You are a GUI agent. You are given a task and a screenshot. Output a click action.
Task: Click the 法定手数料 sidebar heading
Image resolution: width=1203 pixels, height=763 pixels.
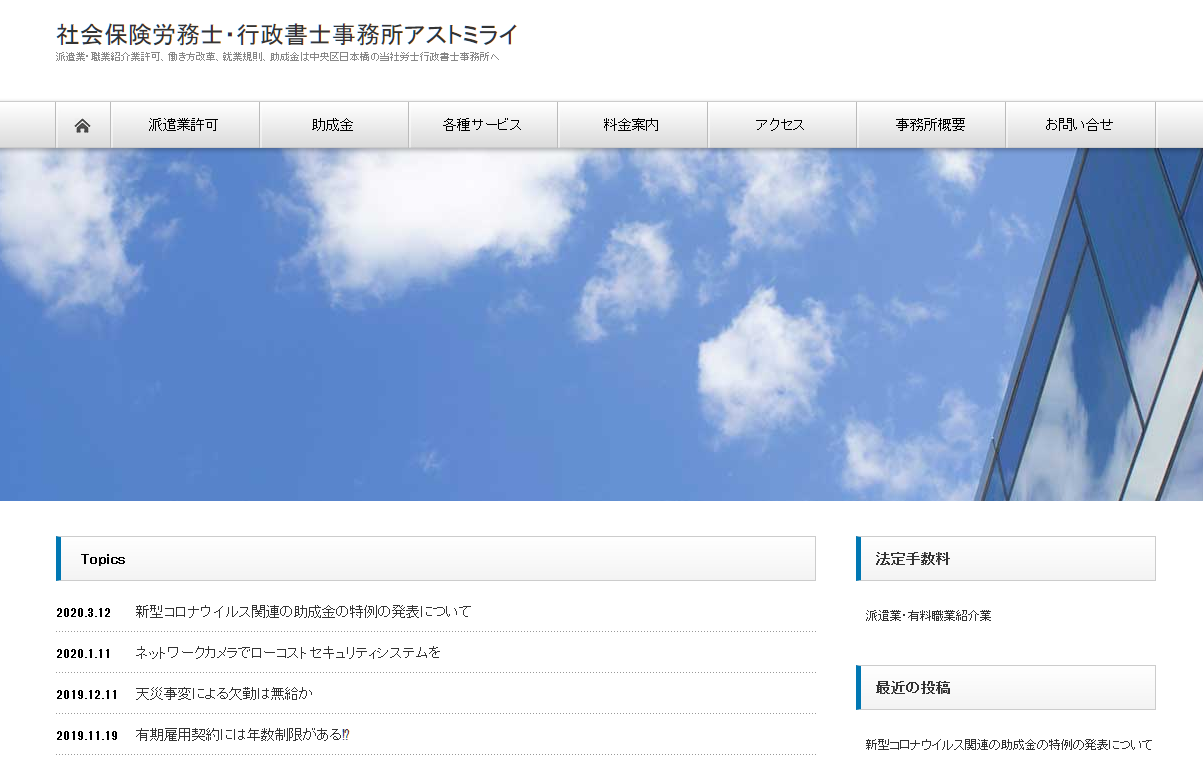908,559
